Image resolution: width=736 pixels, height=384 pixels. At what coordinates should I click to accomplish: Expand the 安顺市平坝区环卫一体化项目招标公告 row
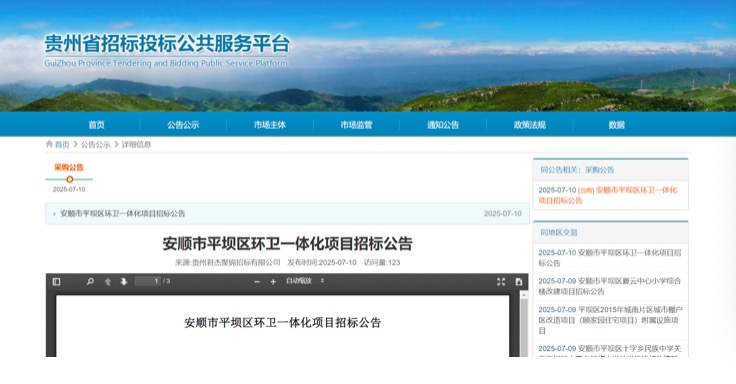point(287,214)
